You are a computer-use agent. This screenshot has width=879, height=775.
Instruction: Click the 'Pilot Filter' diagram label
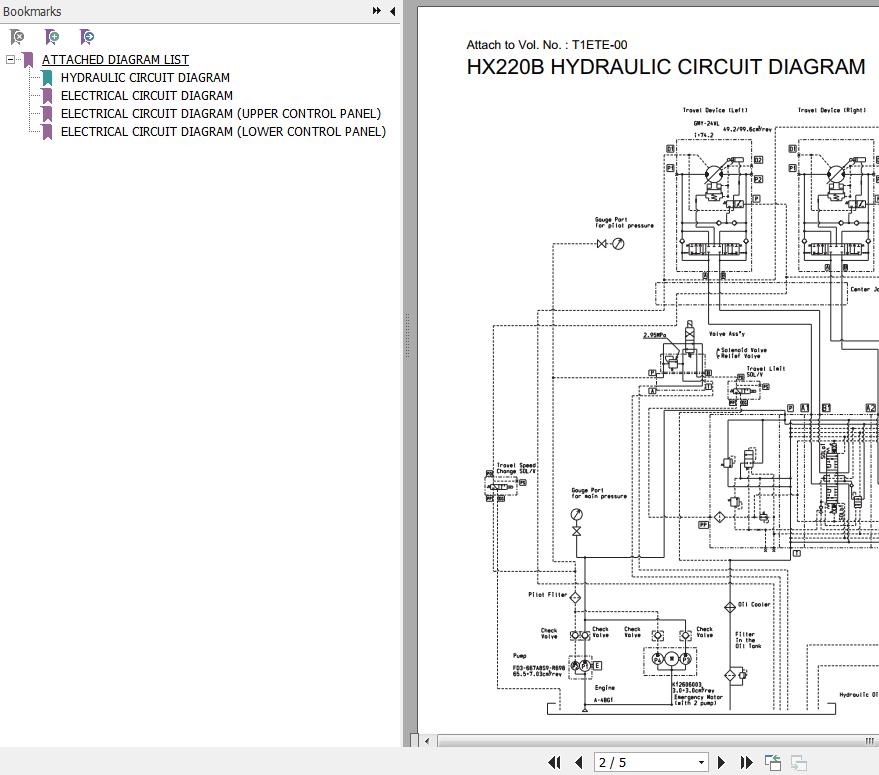548,594
